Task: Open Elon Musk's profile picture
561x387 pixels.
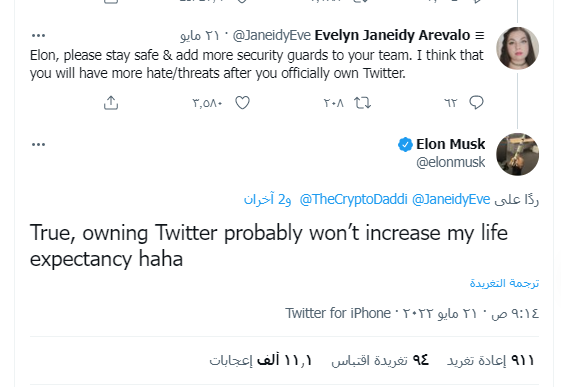Action: 517,154
